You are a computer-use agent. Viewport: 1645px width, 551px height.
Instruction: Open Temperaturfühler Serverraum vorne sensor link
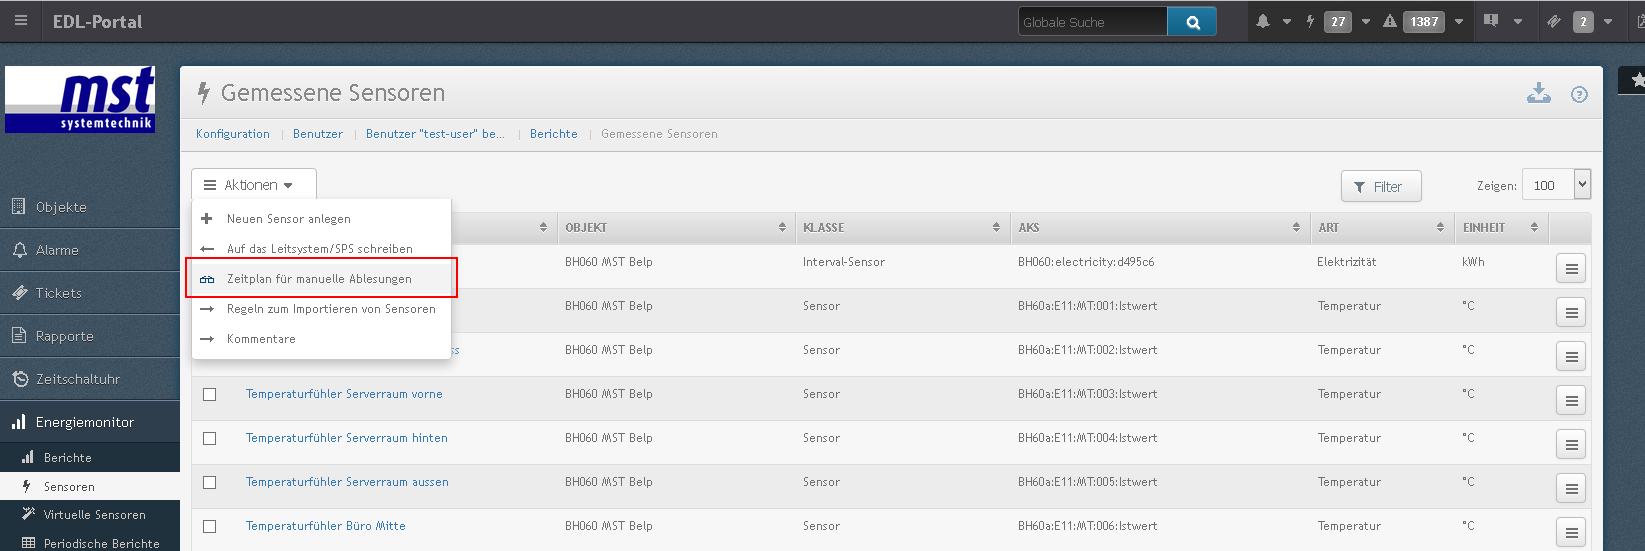pyautogui.click(x=344, y=394)
